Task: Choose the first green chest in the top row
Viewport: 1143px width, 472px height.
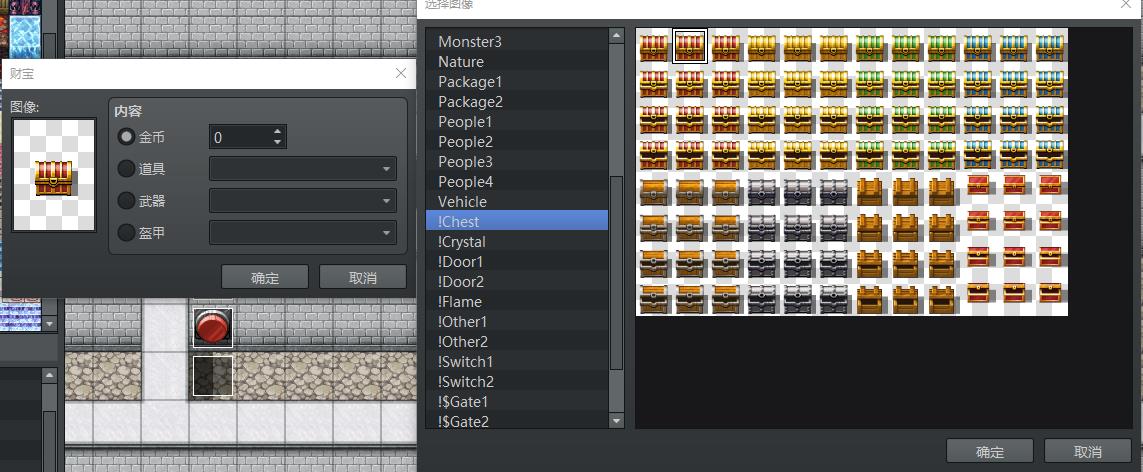Action: (x=870, y=47)
